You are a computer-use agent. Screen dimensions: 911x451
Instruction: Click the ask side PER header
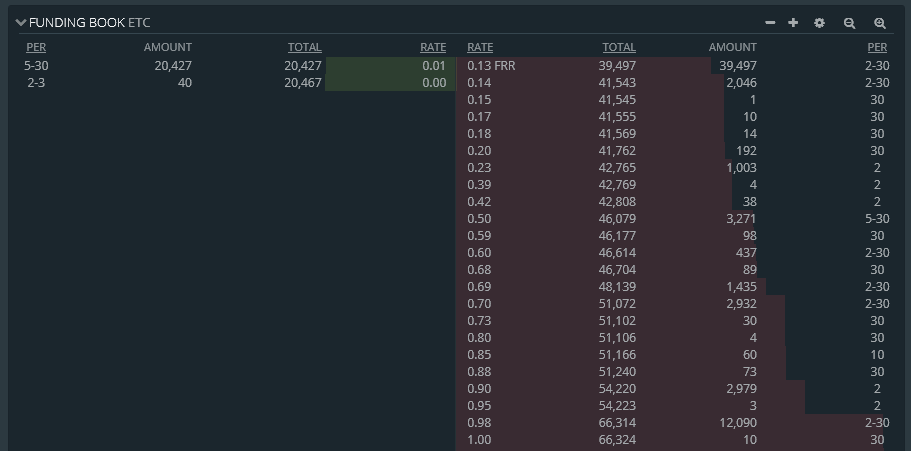click(x=877, y=47)
